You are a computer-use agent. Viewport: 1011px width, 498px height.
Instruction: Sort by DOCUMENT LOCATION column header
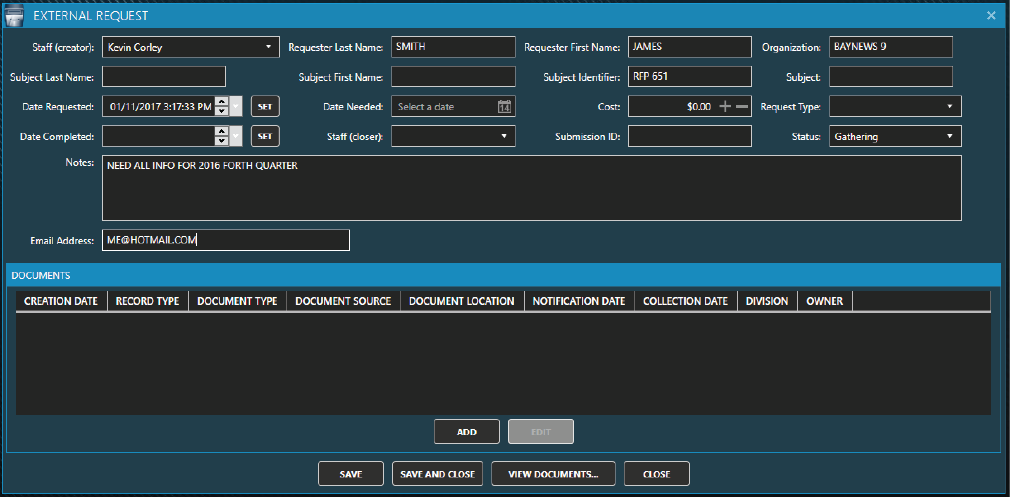pos(462,301)
